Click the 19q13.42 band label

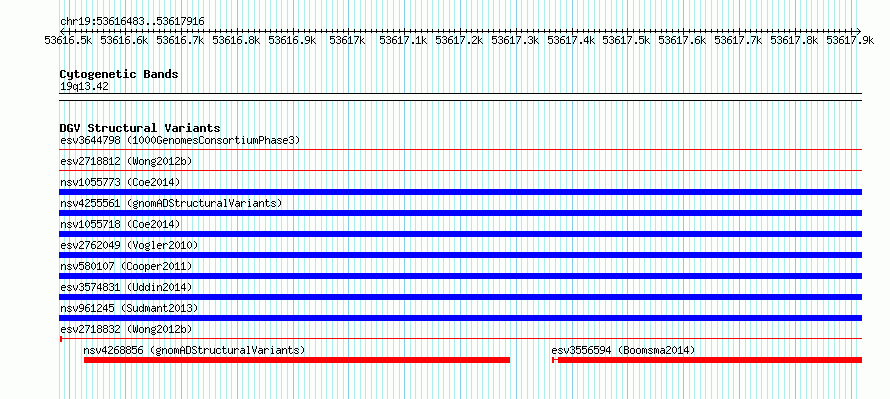84,87
